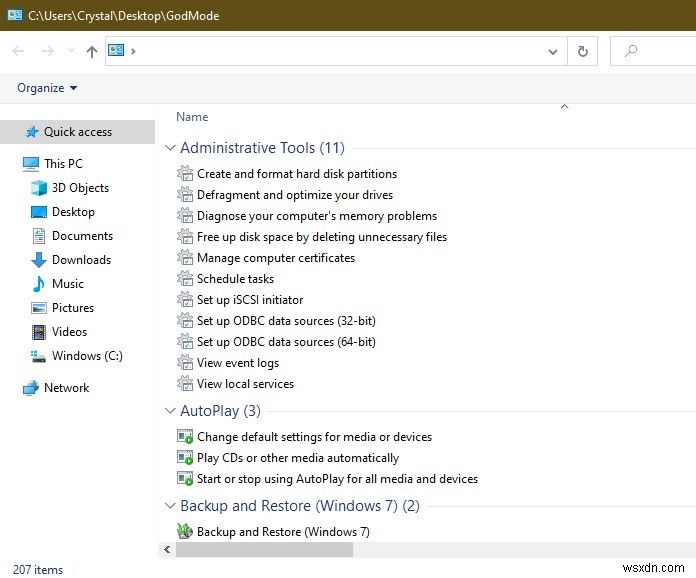
Task: Click icon beside View event logs
Action: click(x=185, y=363)
